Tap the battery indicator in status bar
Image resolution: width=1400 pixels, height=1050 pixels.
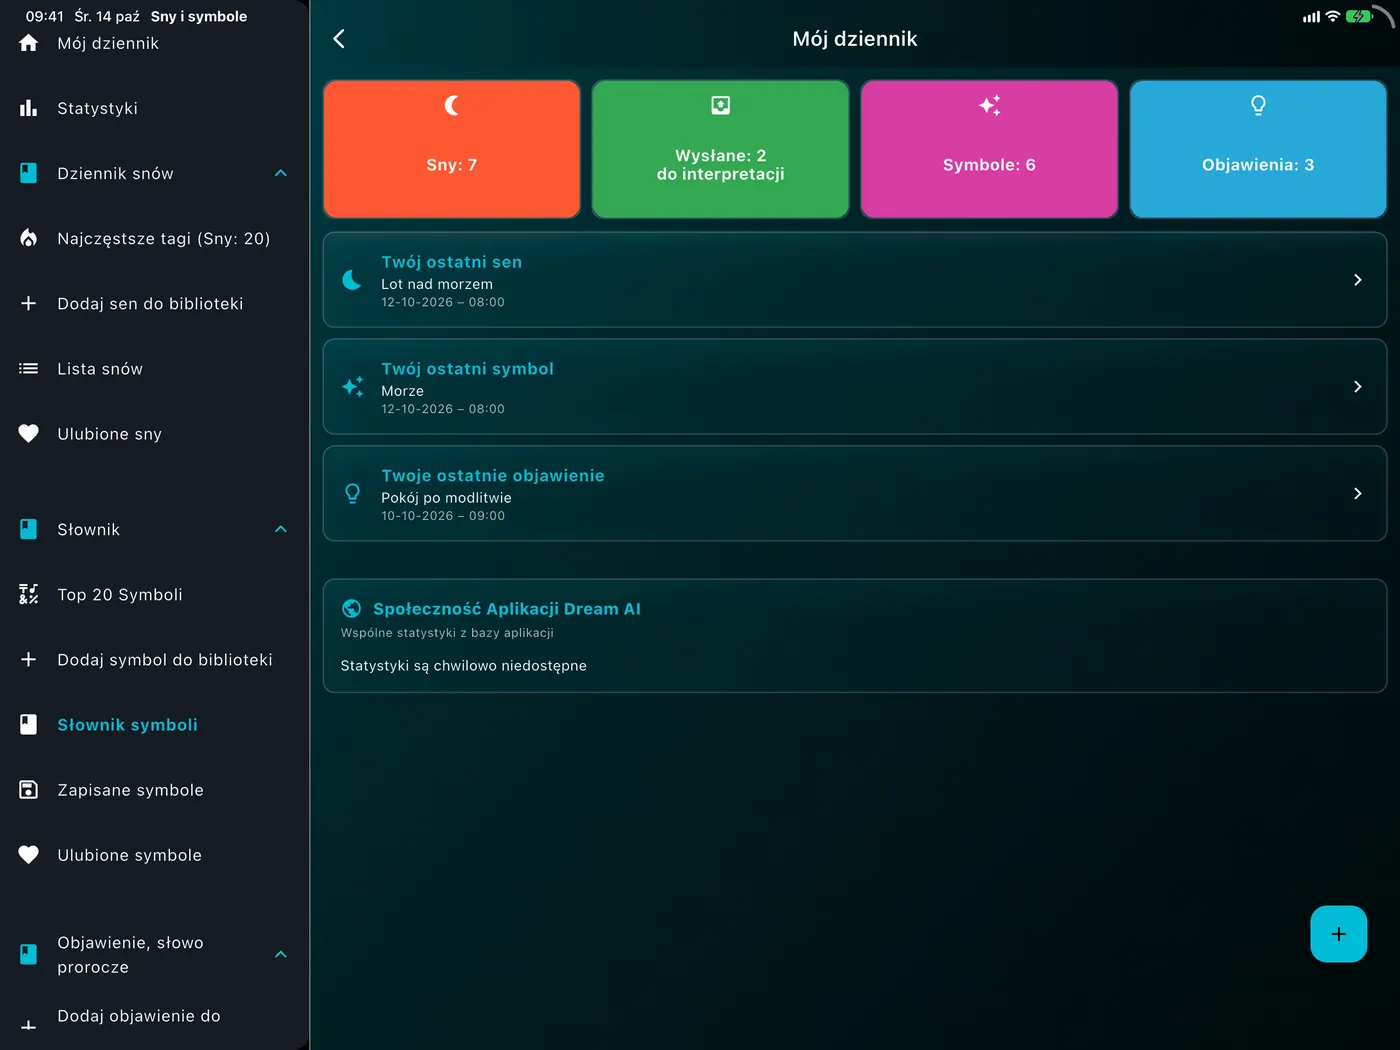1360,16
